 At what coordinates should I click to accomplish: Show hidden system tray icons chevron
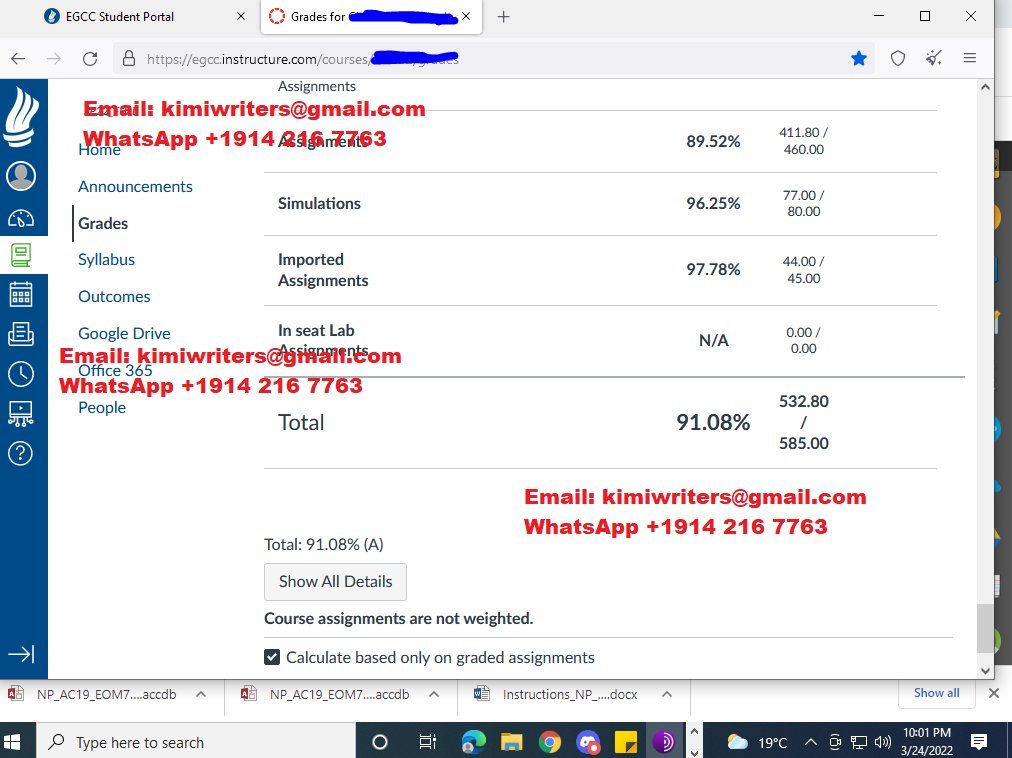pyautogui.click(x=811, y=742)
